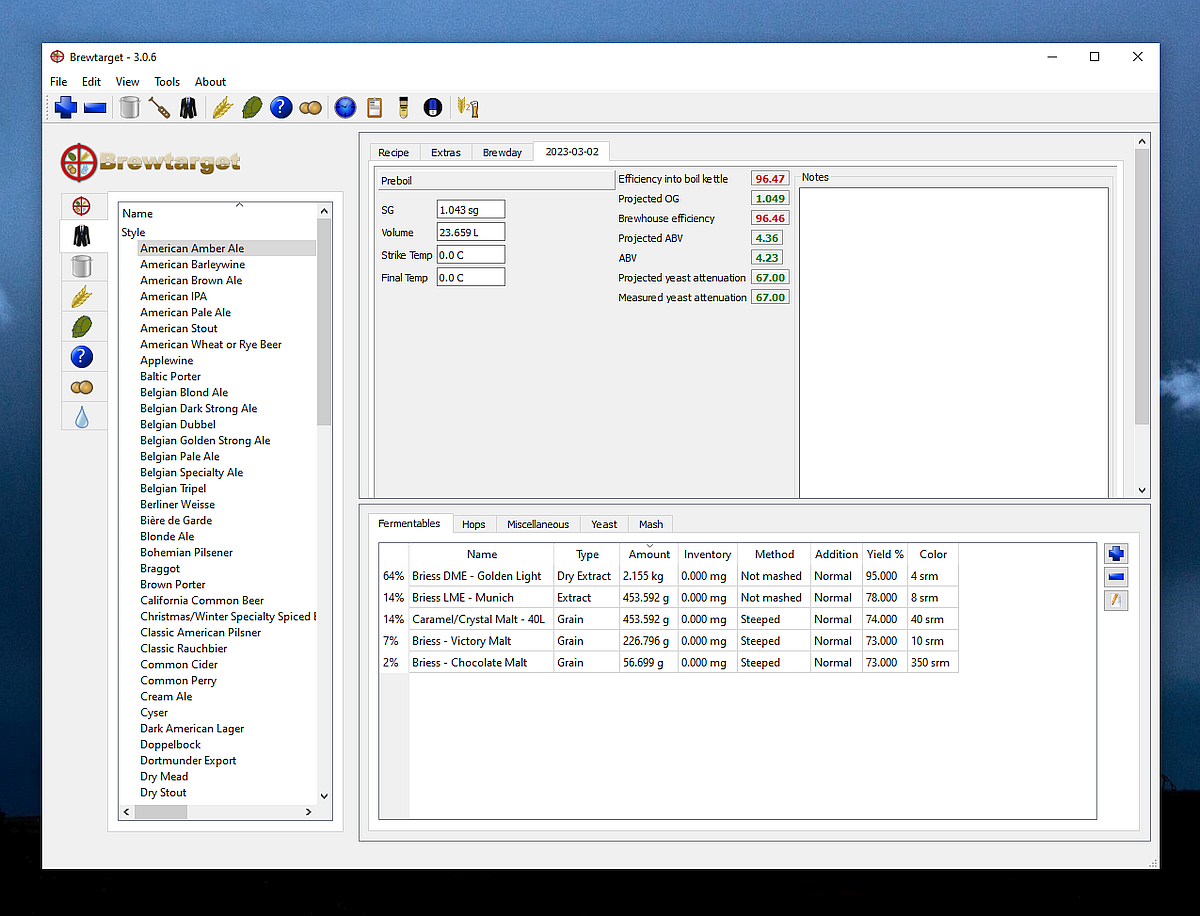This screenshot has width=1200, height=916.
Task: Click the Strike Temp input field
Action: (471, 255)
